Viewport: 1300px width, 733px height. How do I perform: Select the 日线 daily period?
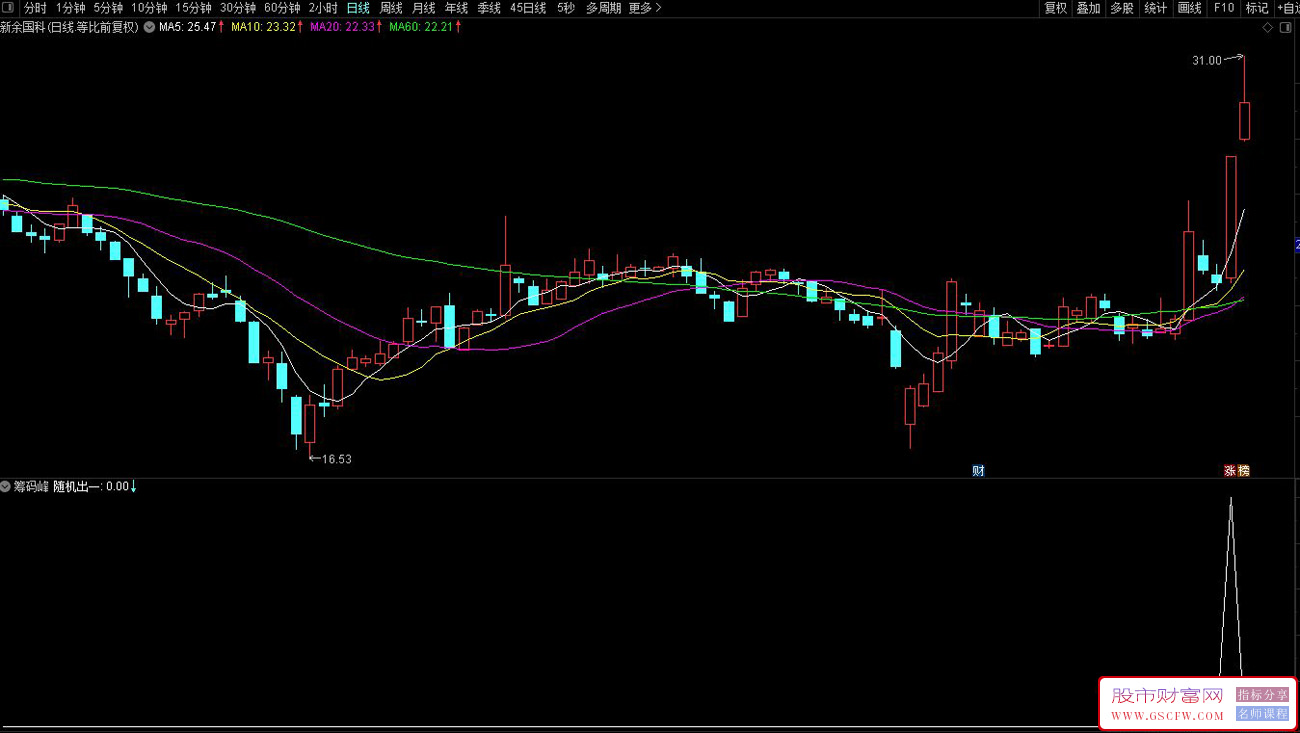pyautogui.click(x=357, y=8)
